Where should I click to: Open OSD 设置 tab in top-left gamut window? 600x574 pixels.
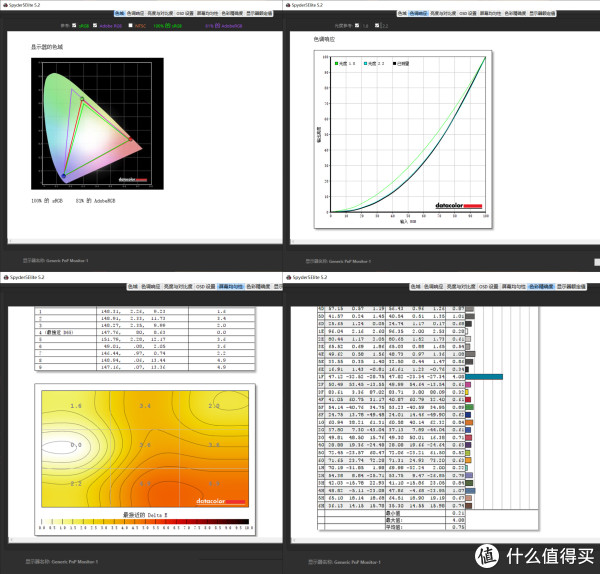coord(185,13)
